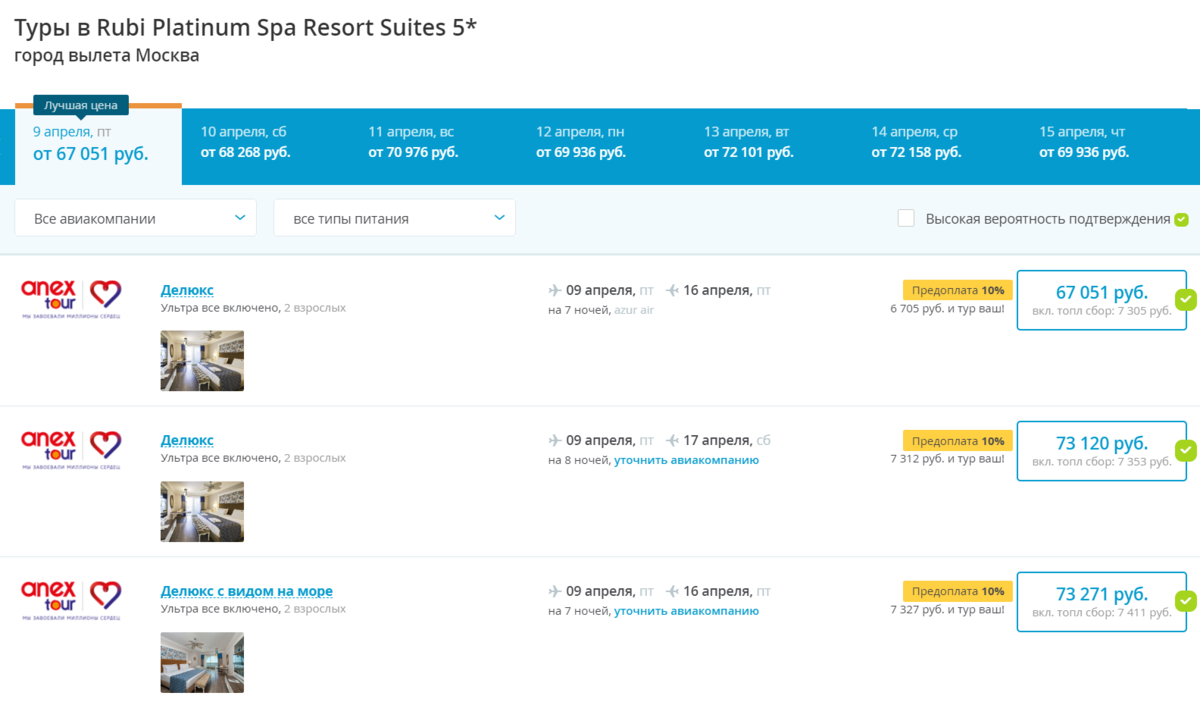Click green check badge next to confirmation filter

(x=1182, y=219)
